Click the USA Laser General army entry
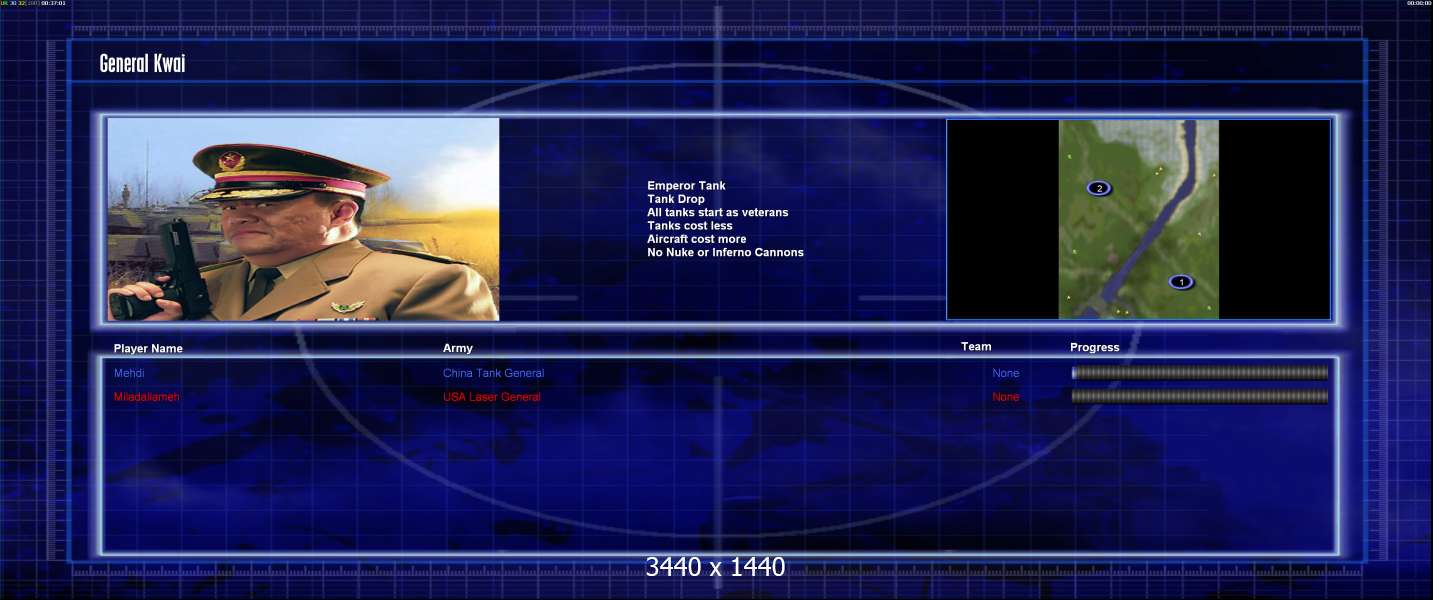Image resolution: width=1433 pixels, height=600 pixels. pos(492,397)
